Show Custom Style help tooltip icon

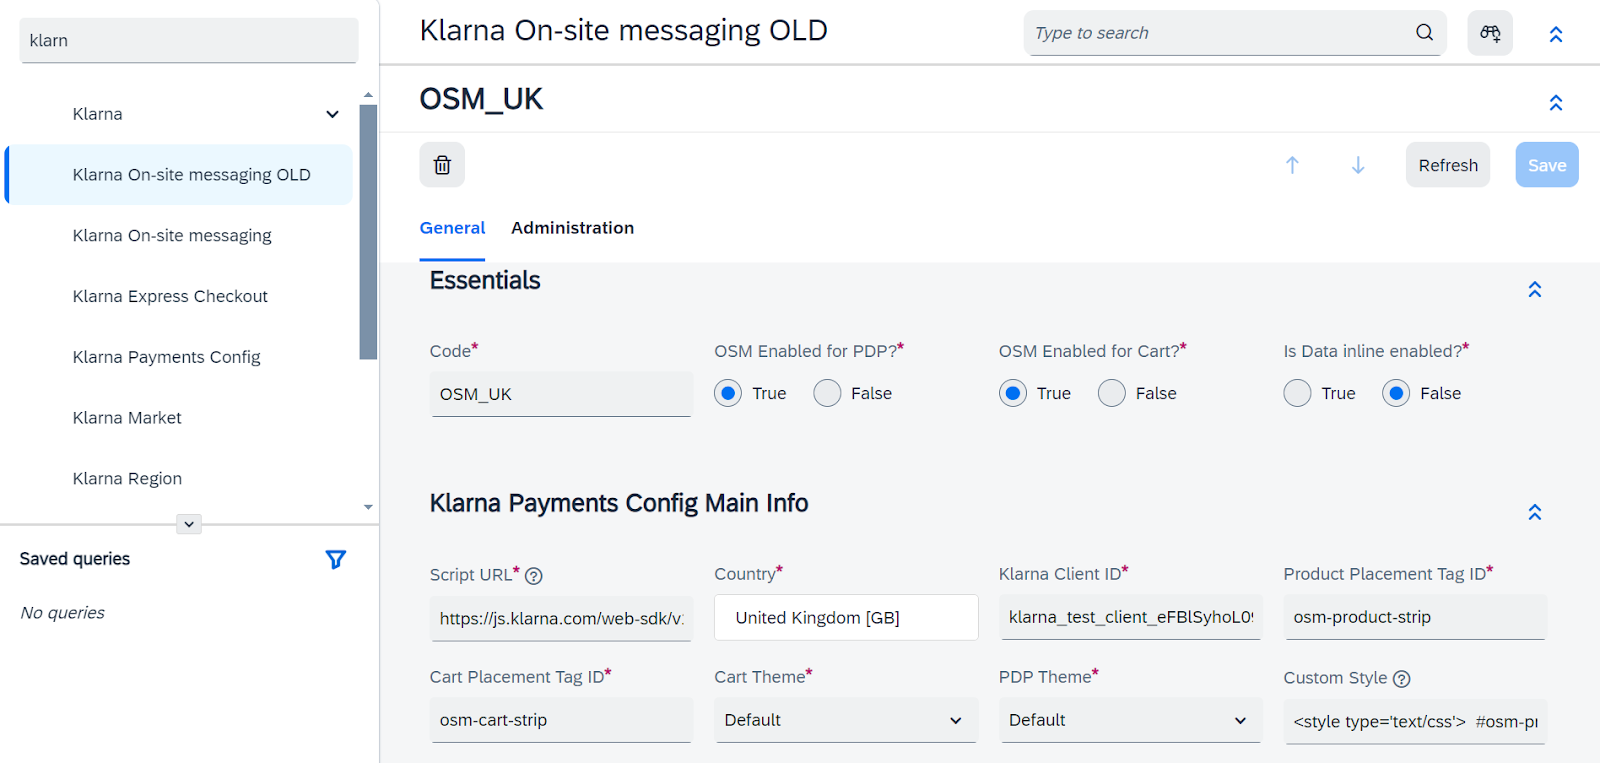pyautogui.click(x=1402, y=679)
